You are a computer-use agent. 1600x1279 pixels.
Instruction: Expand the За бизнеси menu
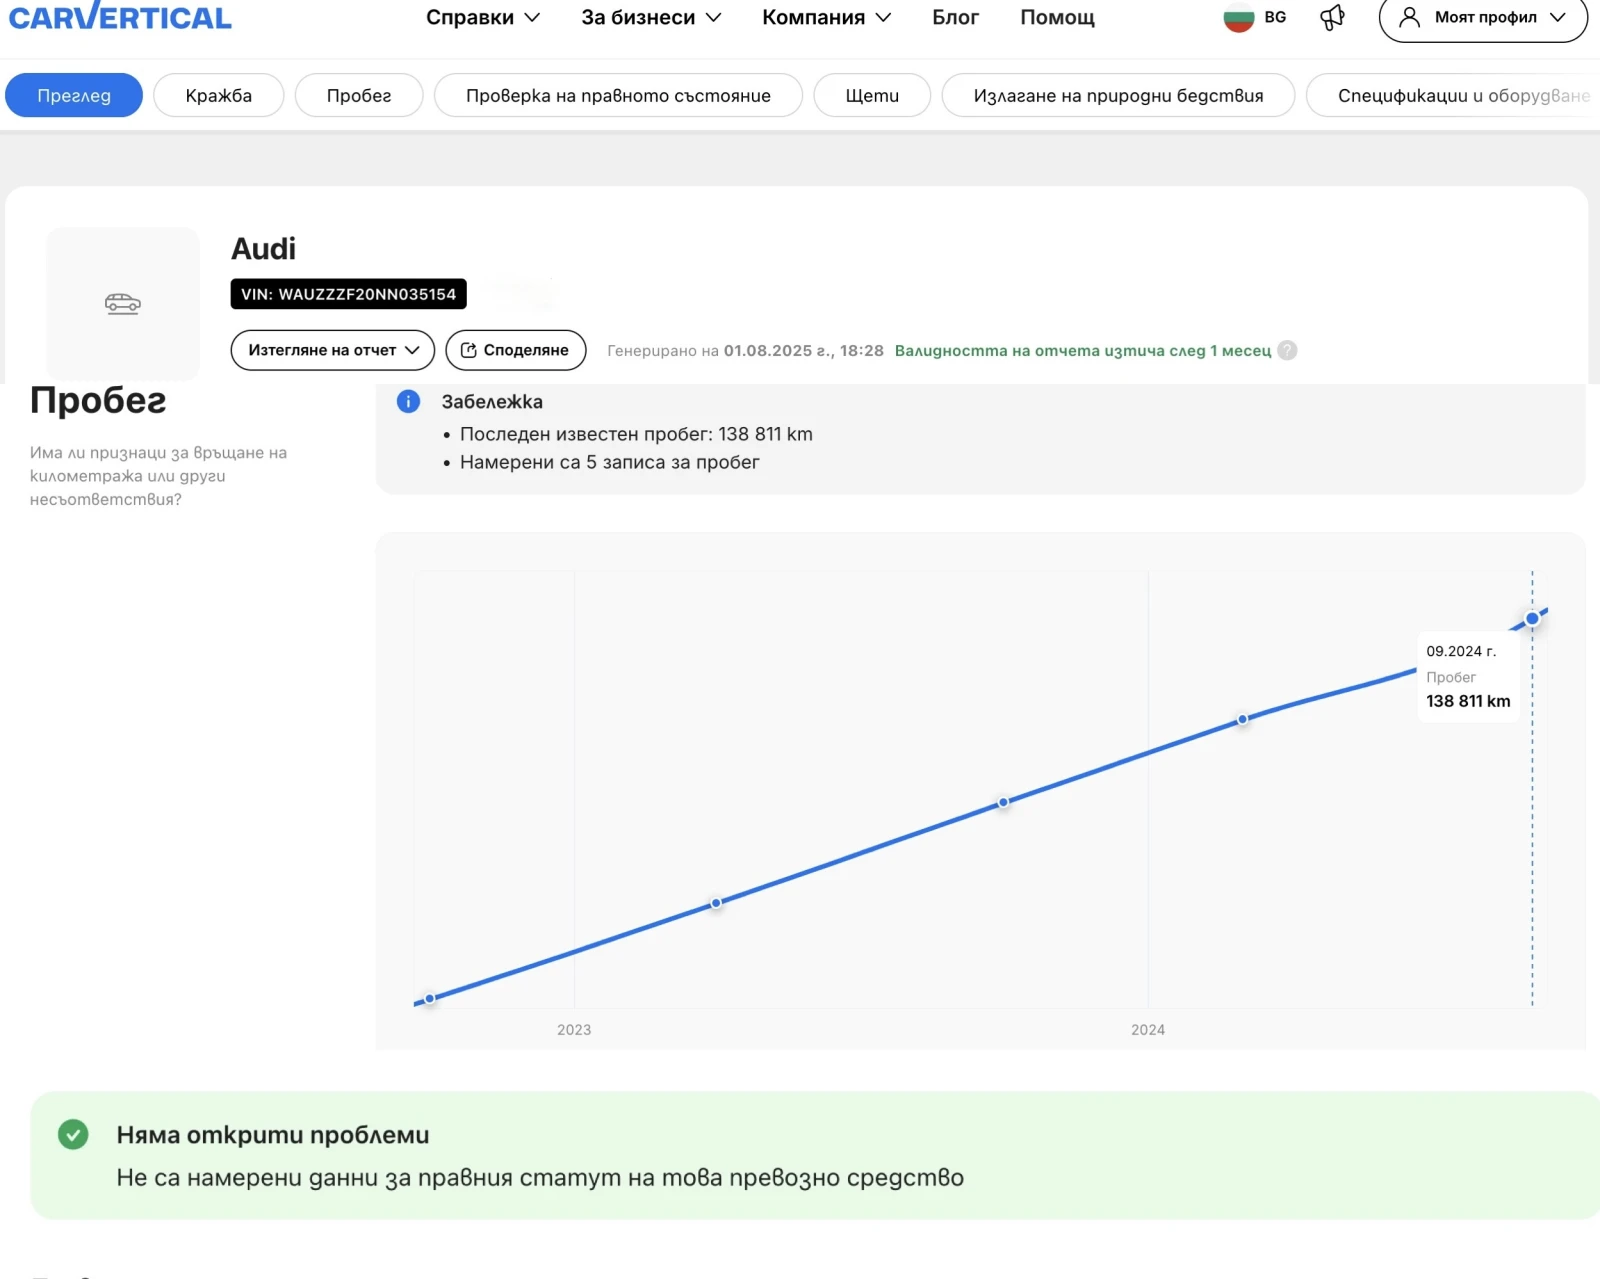651,18
